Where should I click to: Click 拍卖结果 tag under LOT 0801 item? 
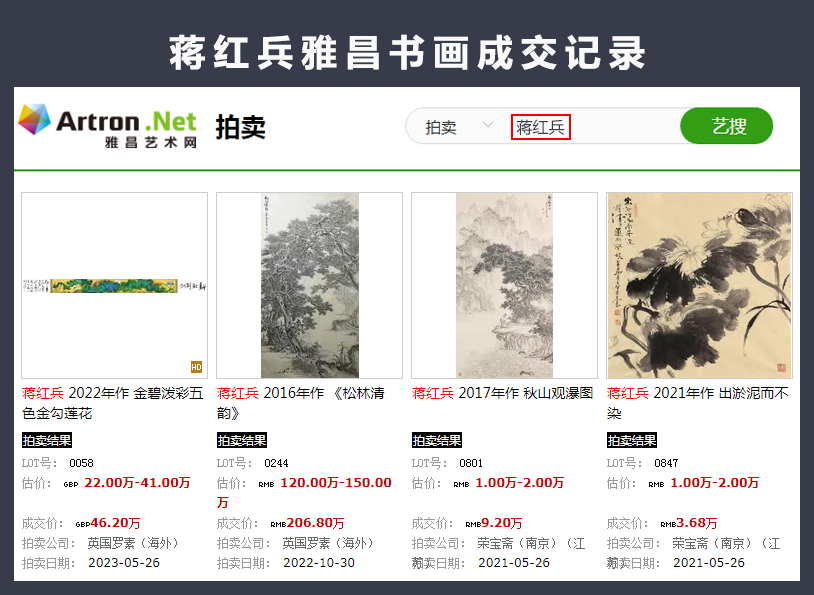click(x=437, y=440)
